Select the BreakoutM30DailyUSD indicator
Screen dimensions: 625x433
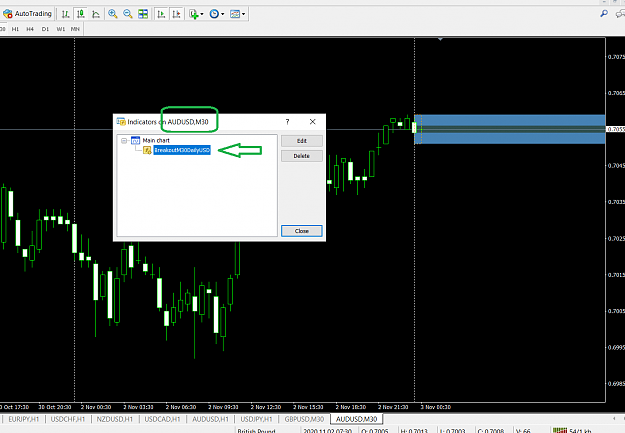(x=182, y=150)
